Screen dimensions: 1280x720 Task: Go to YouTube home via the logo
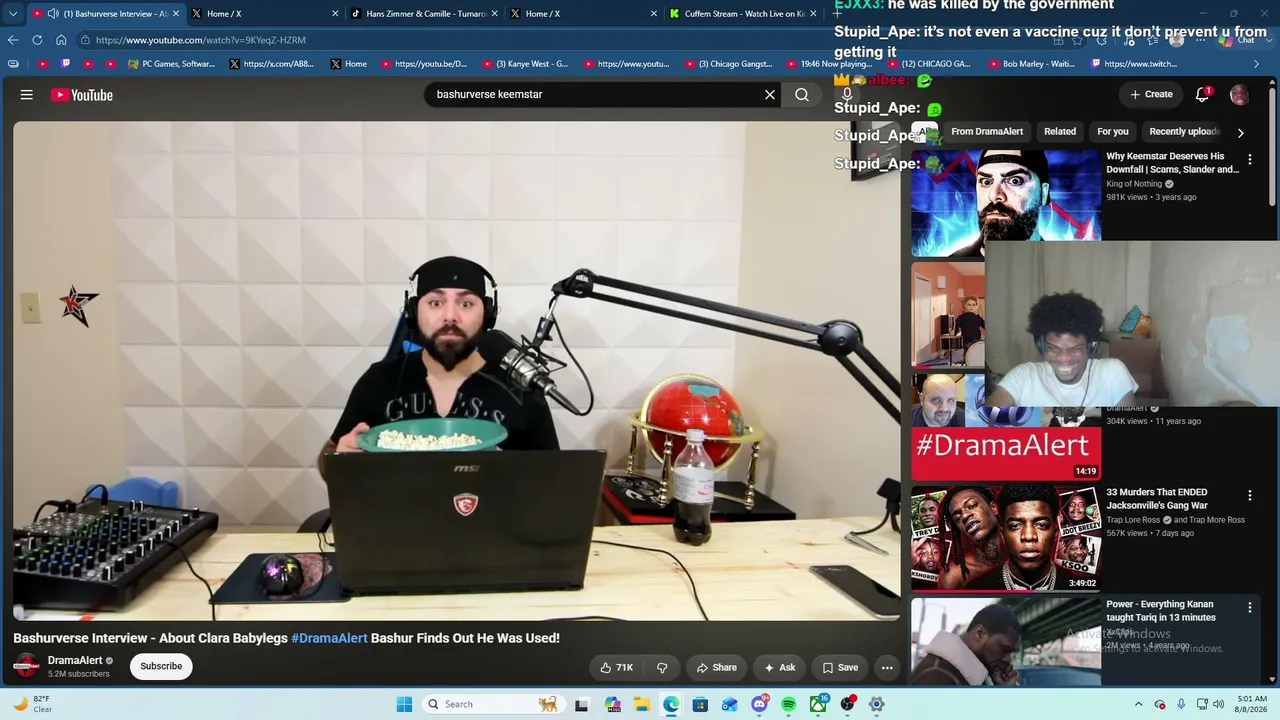tap(82, 95)
